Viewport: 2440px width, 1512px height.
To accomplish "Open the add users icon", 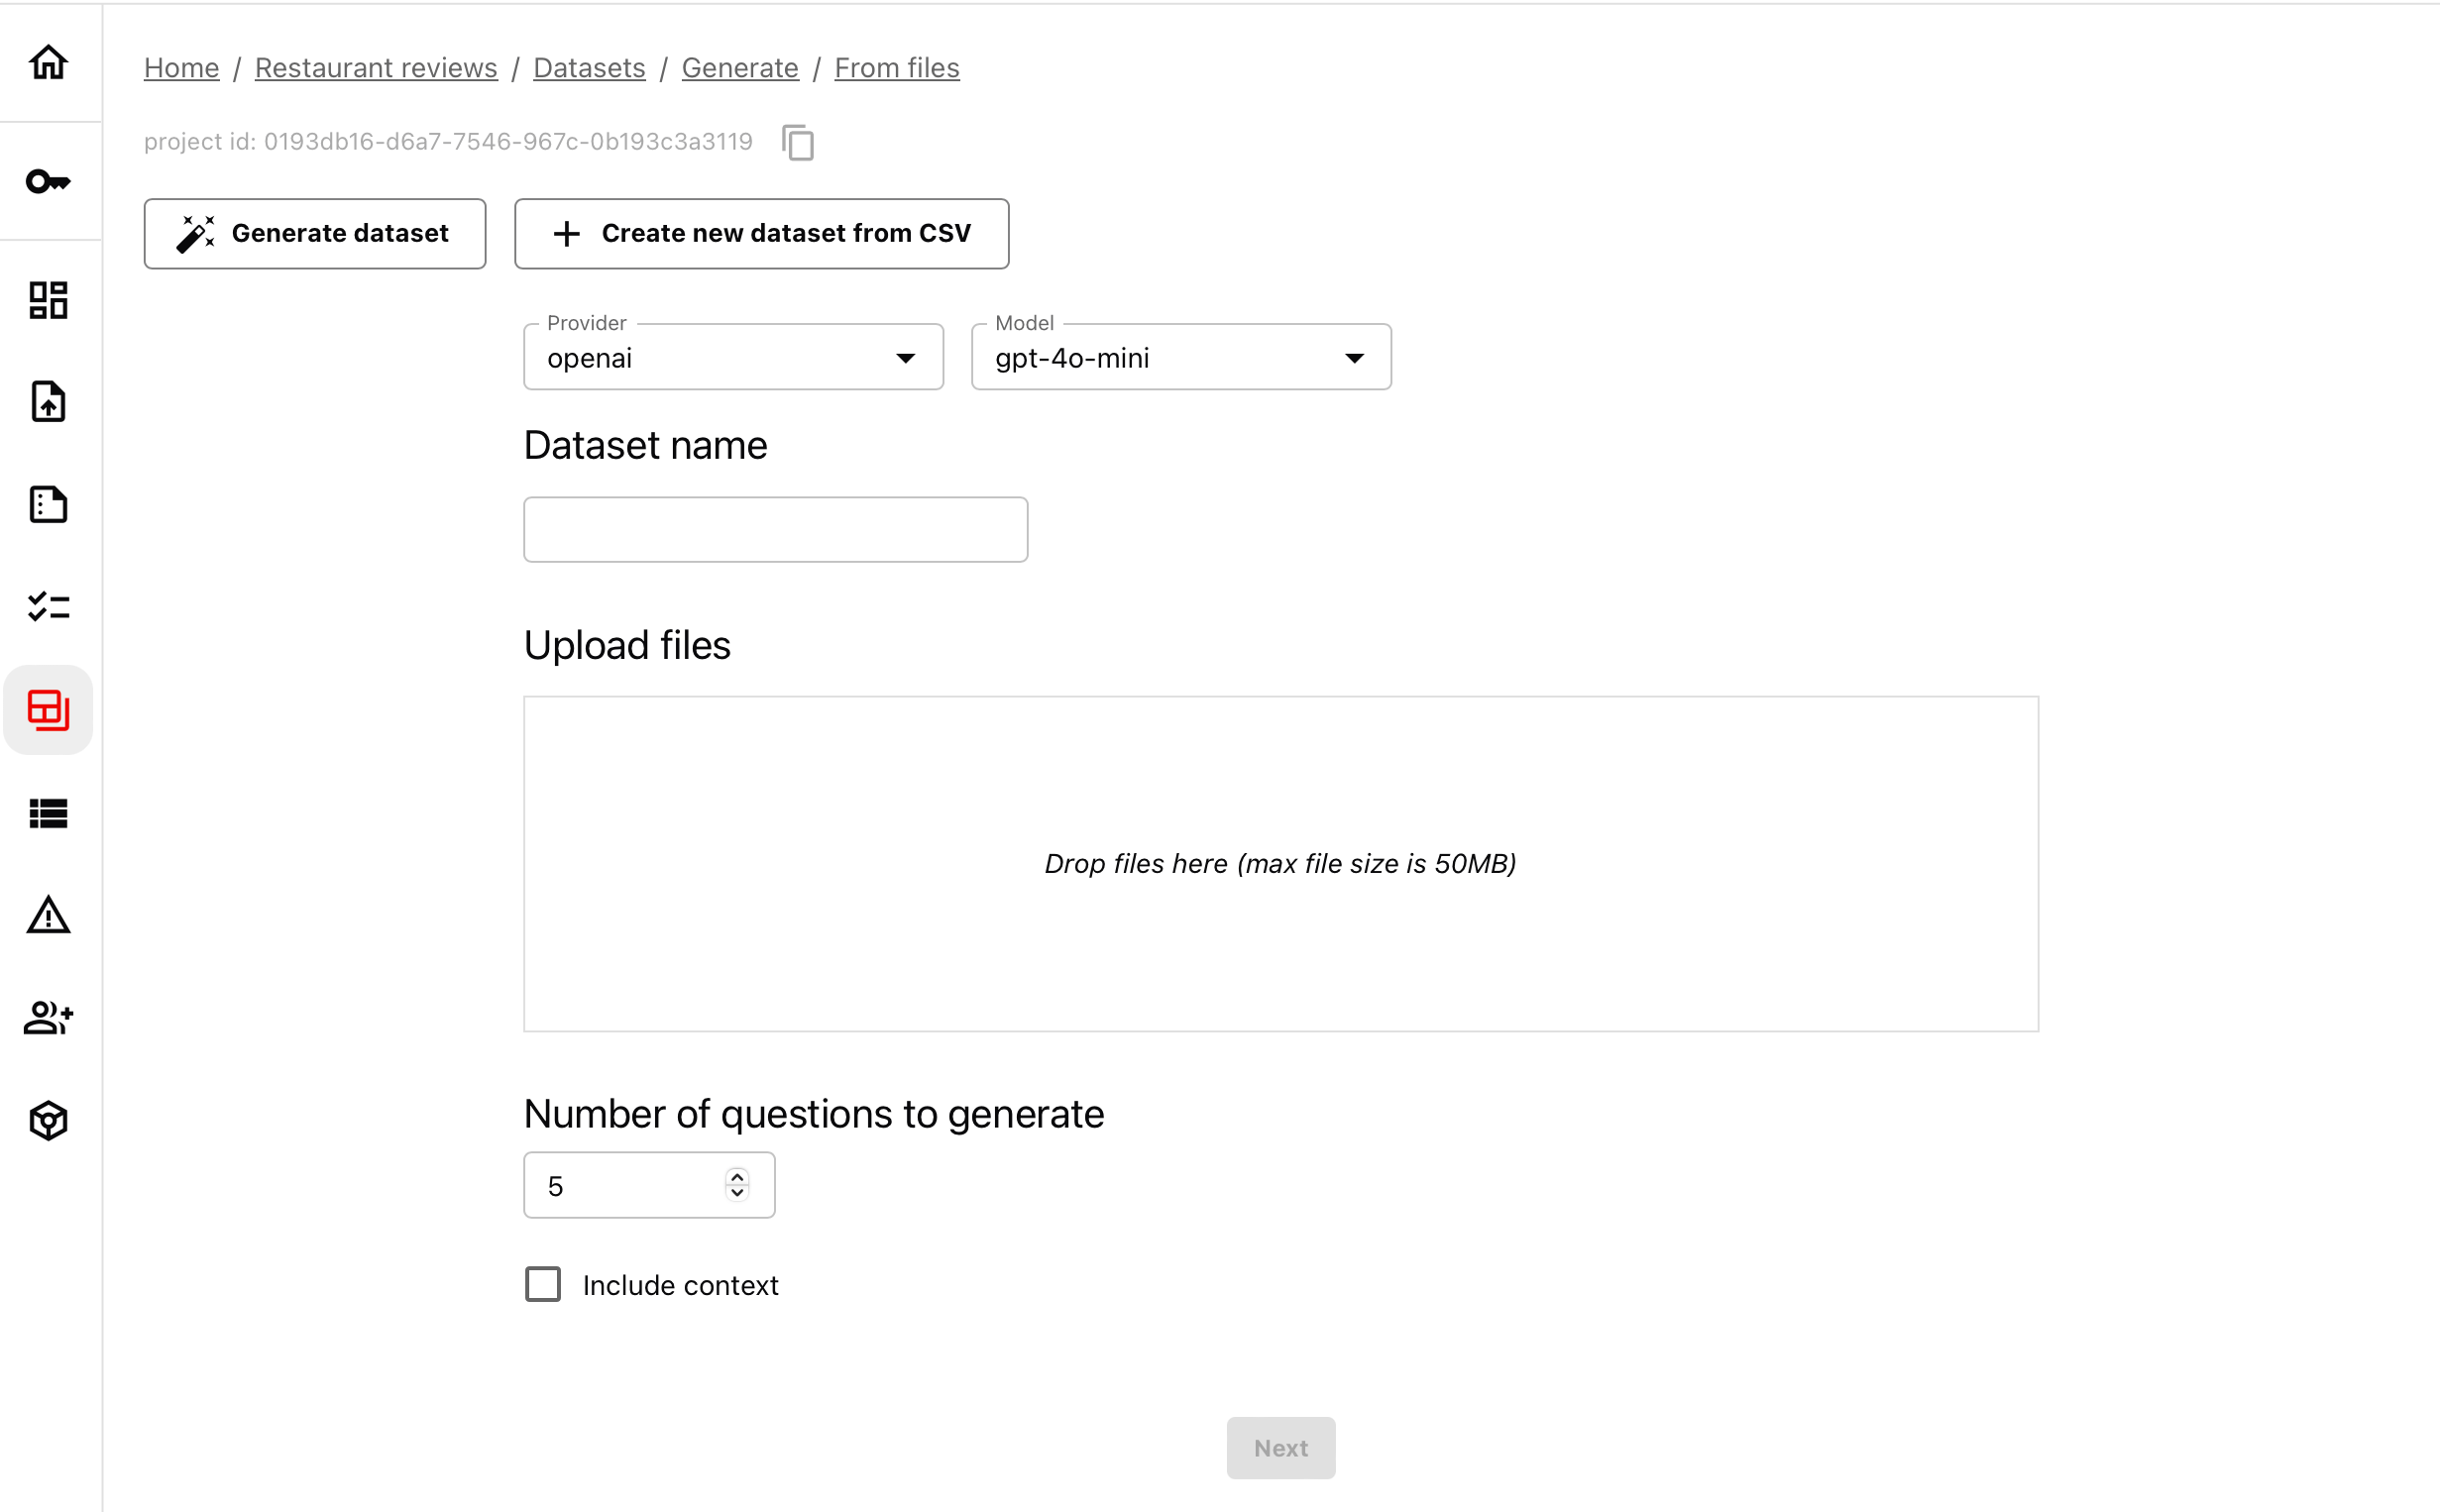I will click(x=48, y=1018).
